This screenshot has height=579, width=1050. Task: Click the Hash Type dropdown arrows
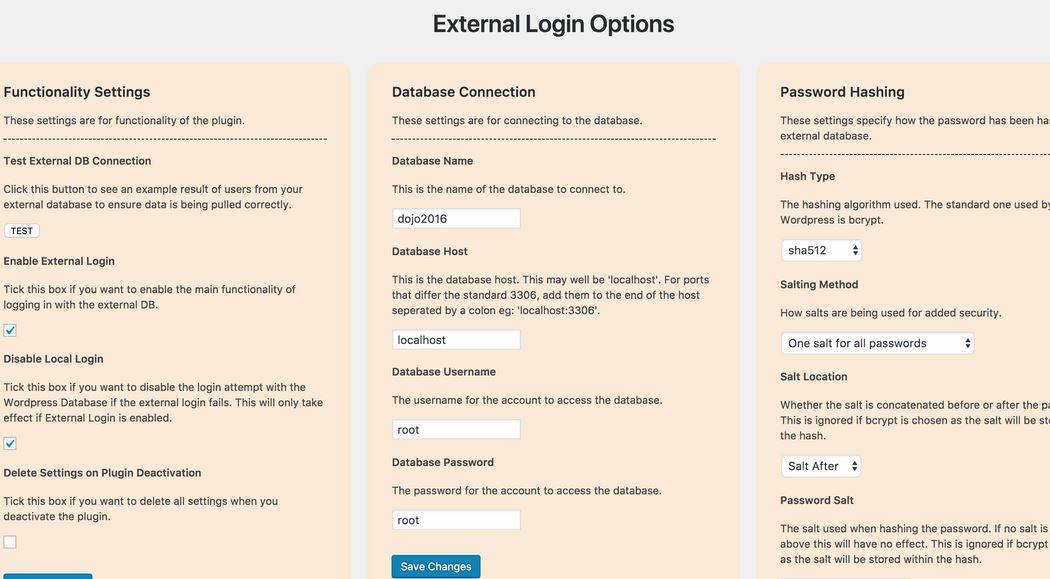click(855, 250)
